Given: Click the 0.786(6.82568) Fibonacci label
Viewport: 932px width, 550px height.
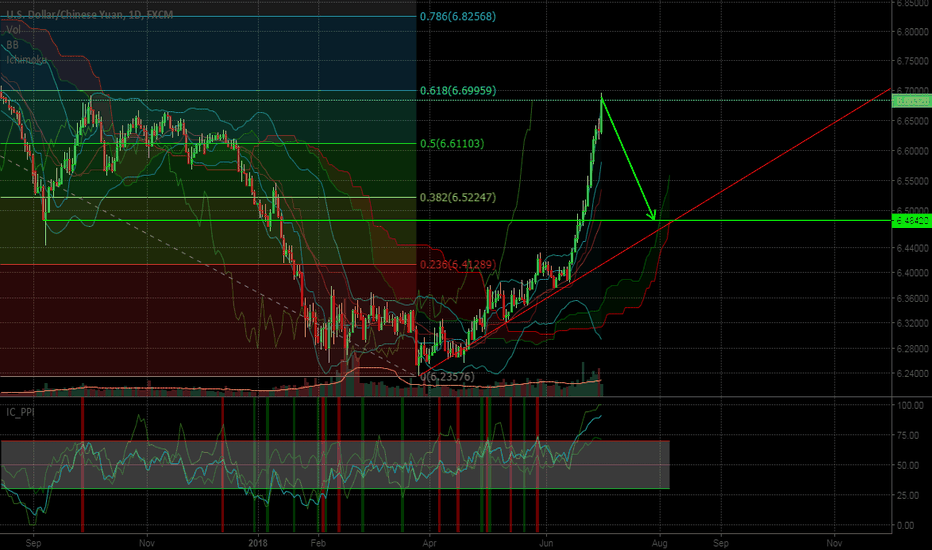Looking at the screenshot, I should [x=458, y=17].
